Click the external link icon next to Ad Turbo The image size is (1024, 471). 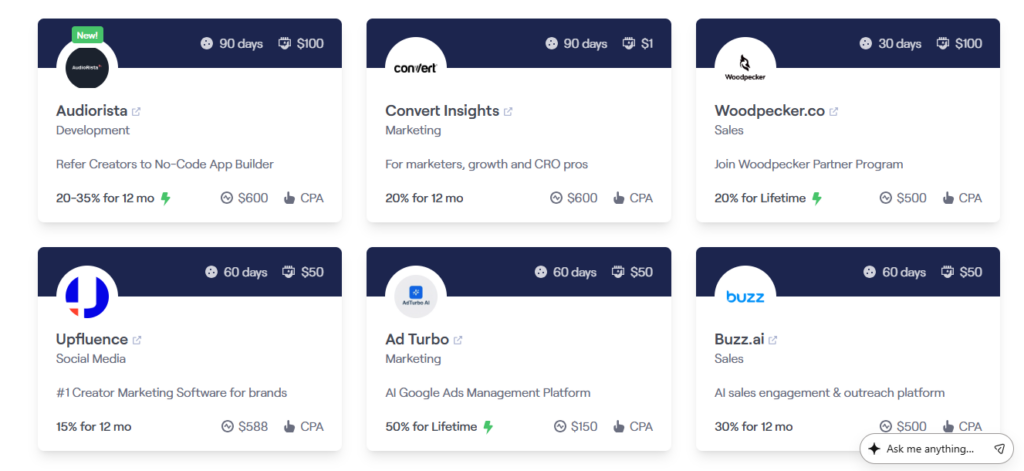point(458,340)
